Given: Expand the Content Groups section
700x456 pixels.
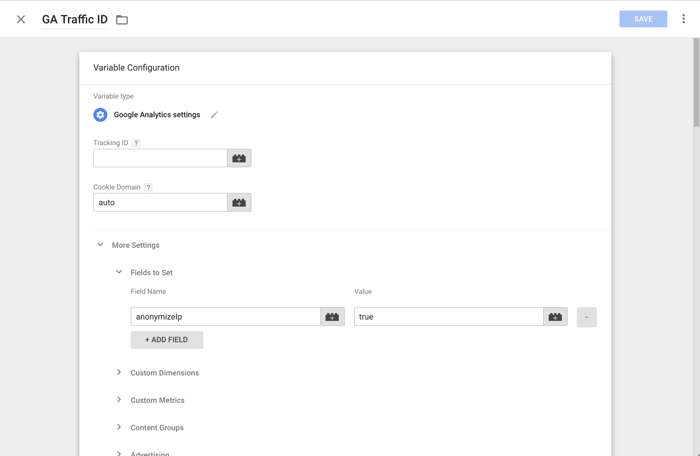Looking at the screenshot, I should (x=119, y=427).
